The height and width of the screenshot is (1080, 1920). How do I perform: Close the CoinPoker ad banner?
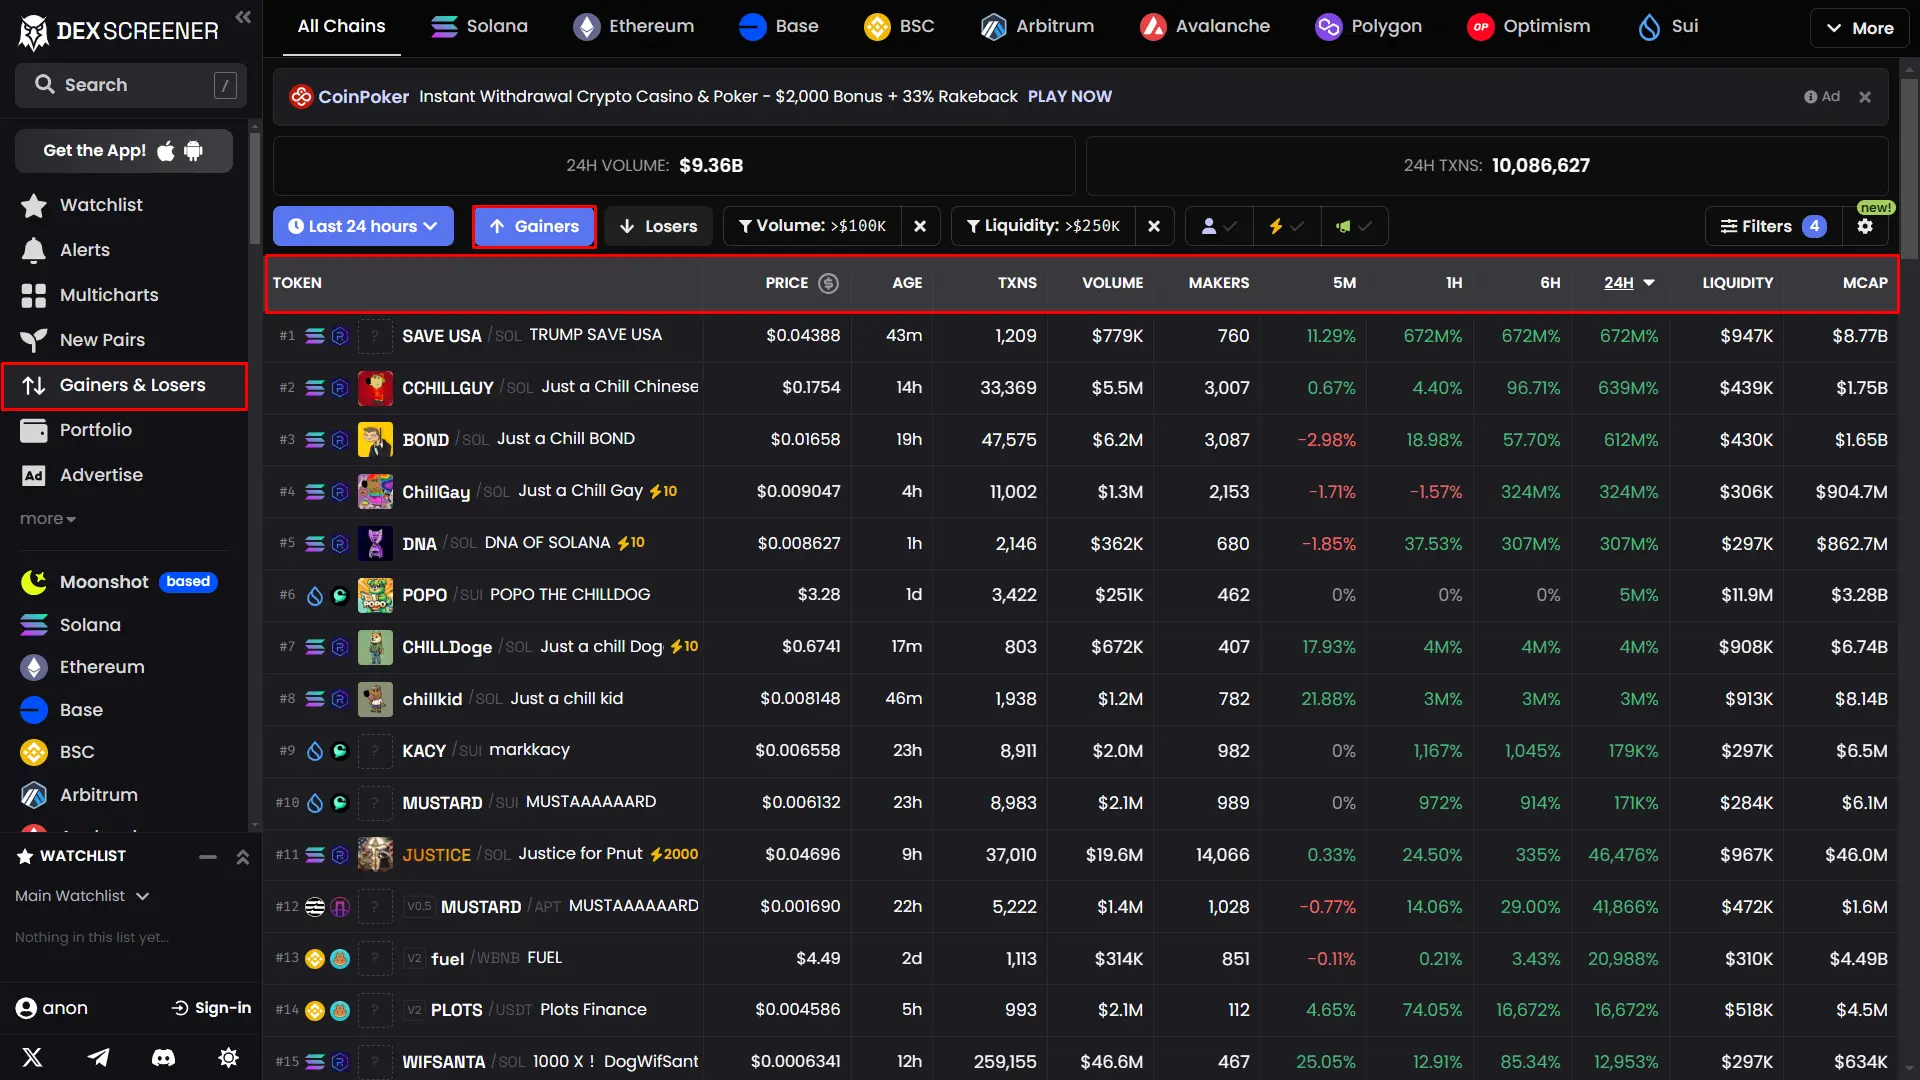1865,97
